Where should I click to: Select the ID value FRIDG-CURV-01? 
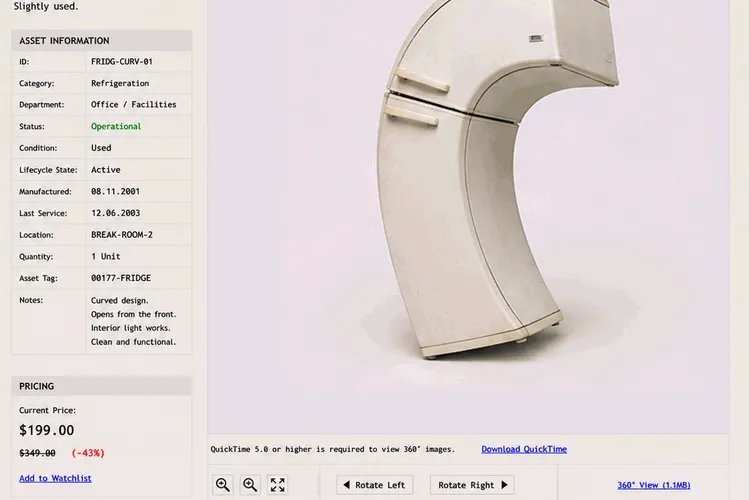pos(121,62)
